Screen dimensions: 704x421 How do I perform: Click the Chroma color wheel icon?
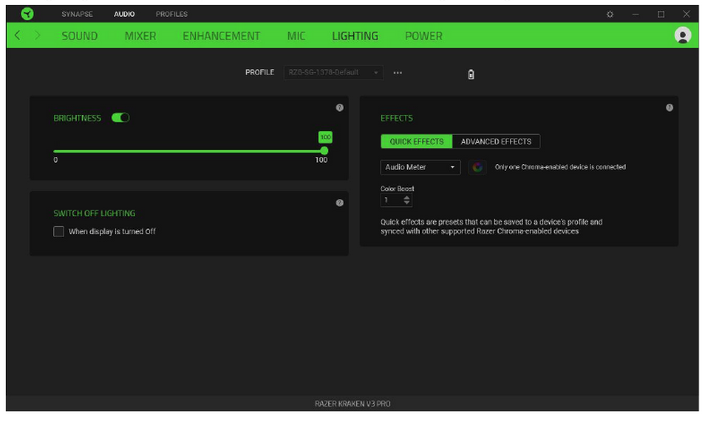pos(477,167)
